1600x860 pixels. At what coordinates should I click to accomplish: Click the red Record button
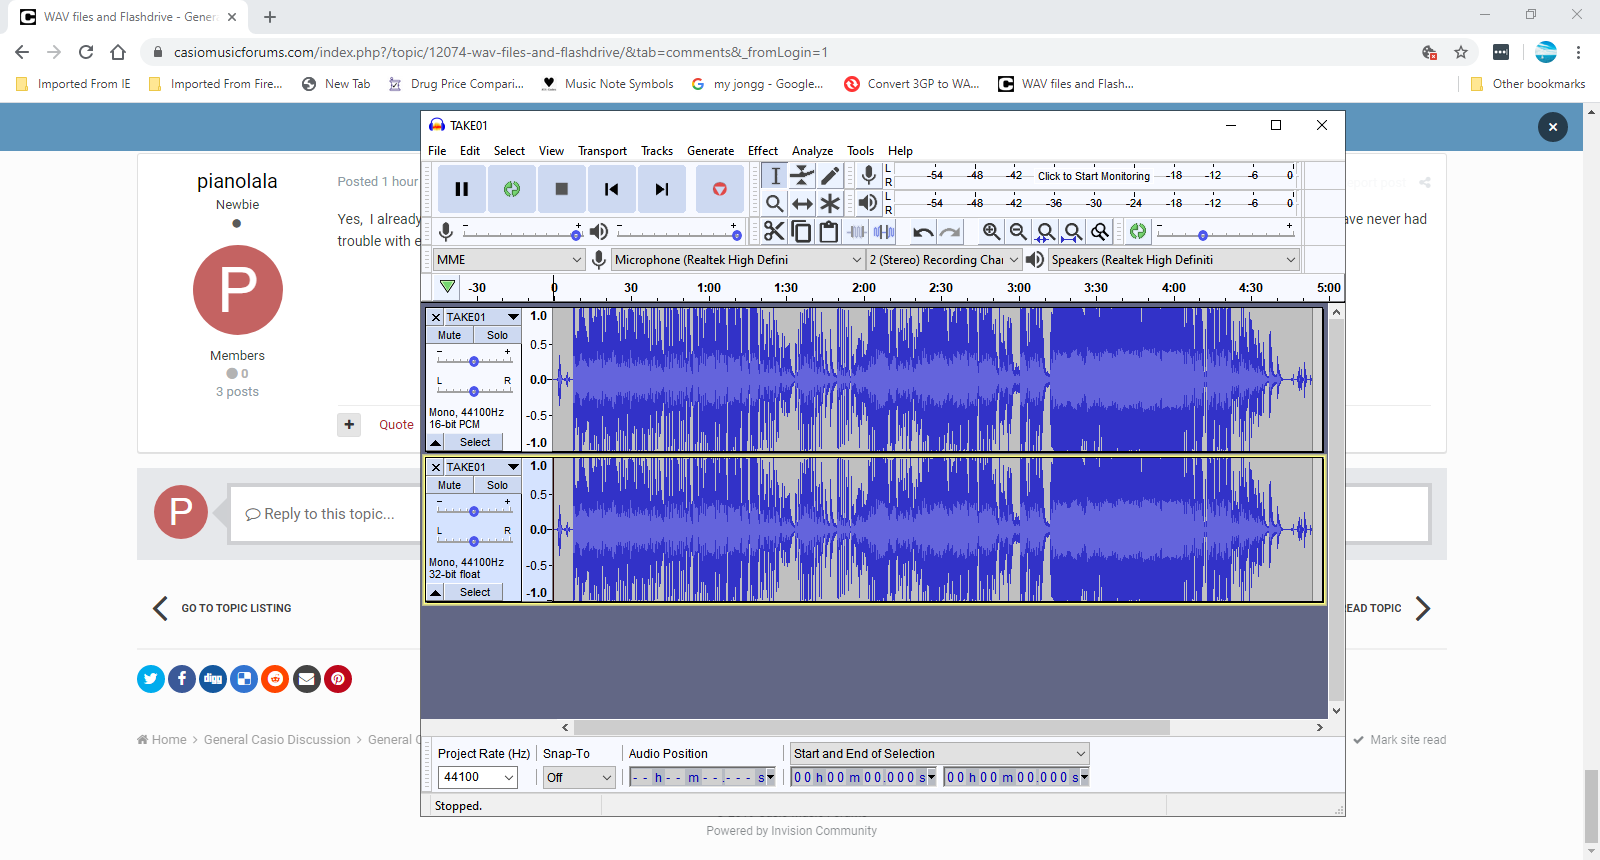click(720, 189)
